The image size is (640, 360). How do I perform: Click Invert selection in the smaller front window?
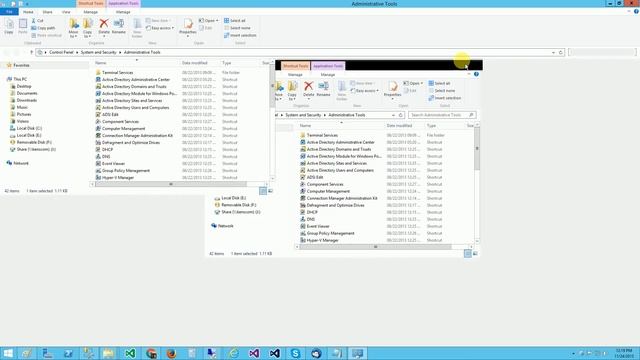(444, 98)
